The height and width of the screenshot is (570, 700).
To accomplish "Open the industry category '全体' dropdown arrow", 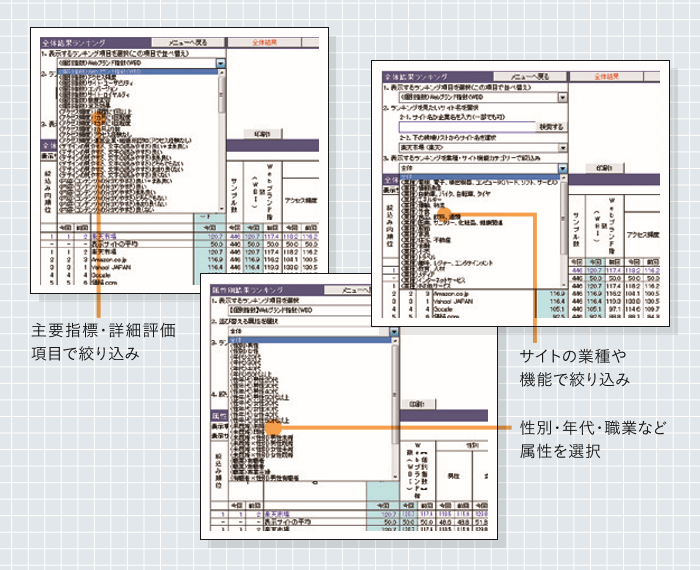I will coord(562,169).
